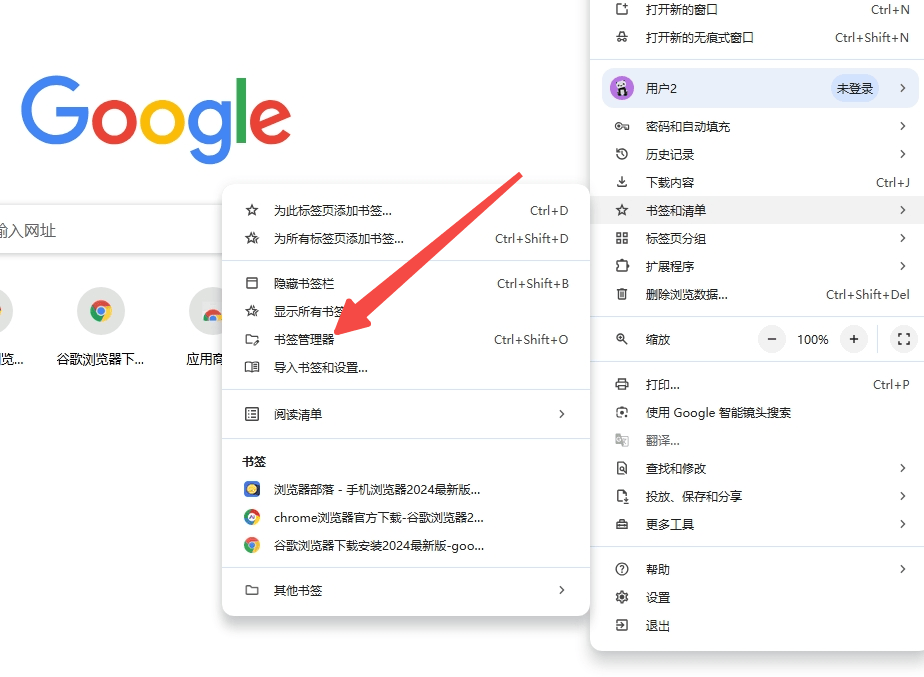
Task: Click the toolbox icon for 更多工具
Action: [x=622, y=524]
